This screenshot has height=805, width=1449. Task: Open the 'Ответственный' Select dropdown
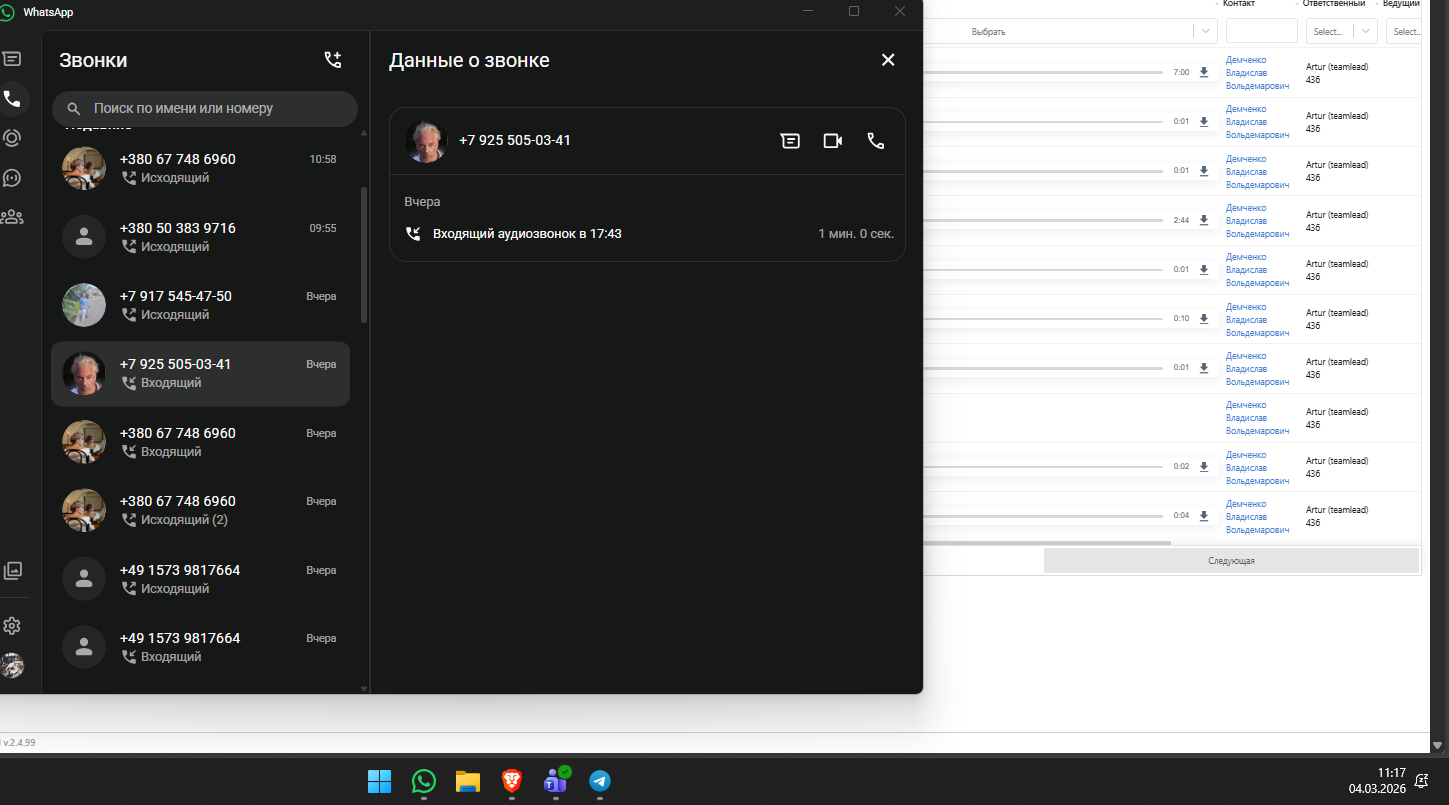coord(1342,31)
